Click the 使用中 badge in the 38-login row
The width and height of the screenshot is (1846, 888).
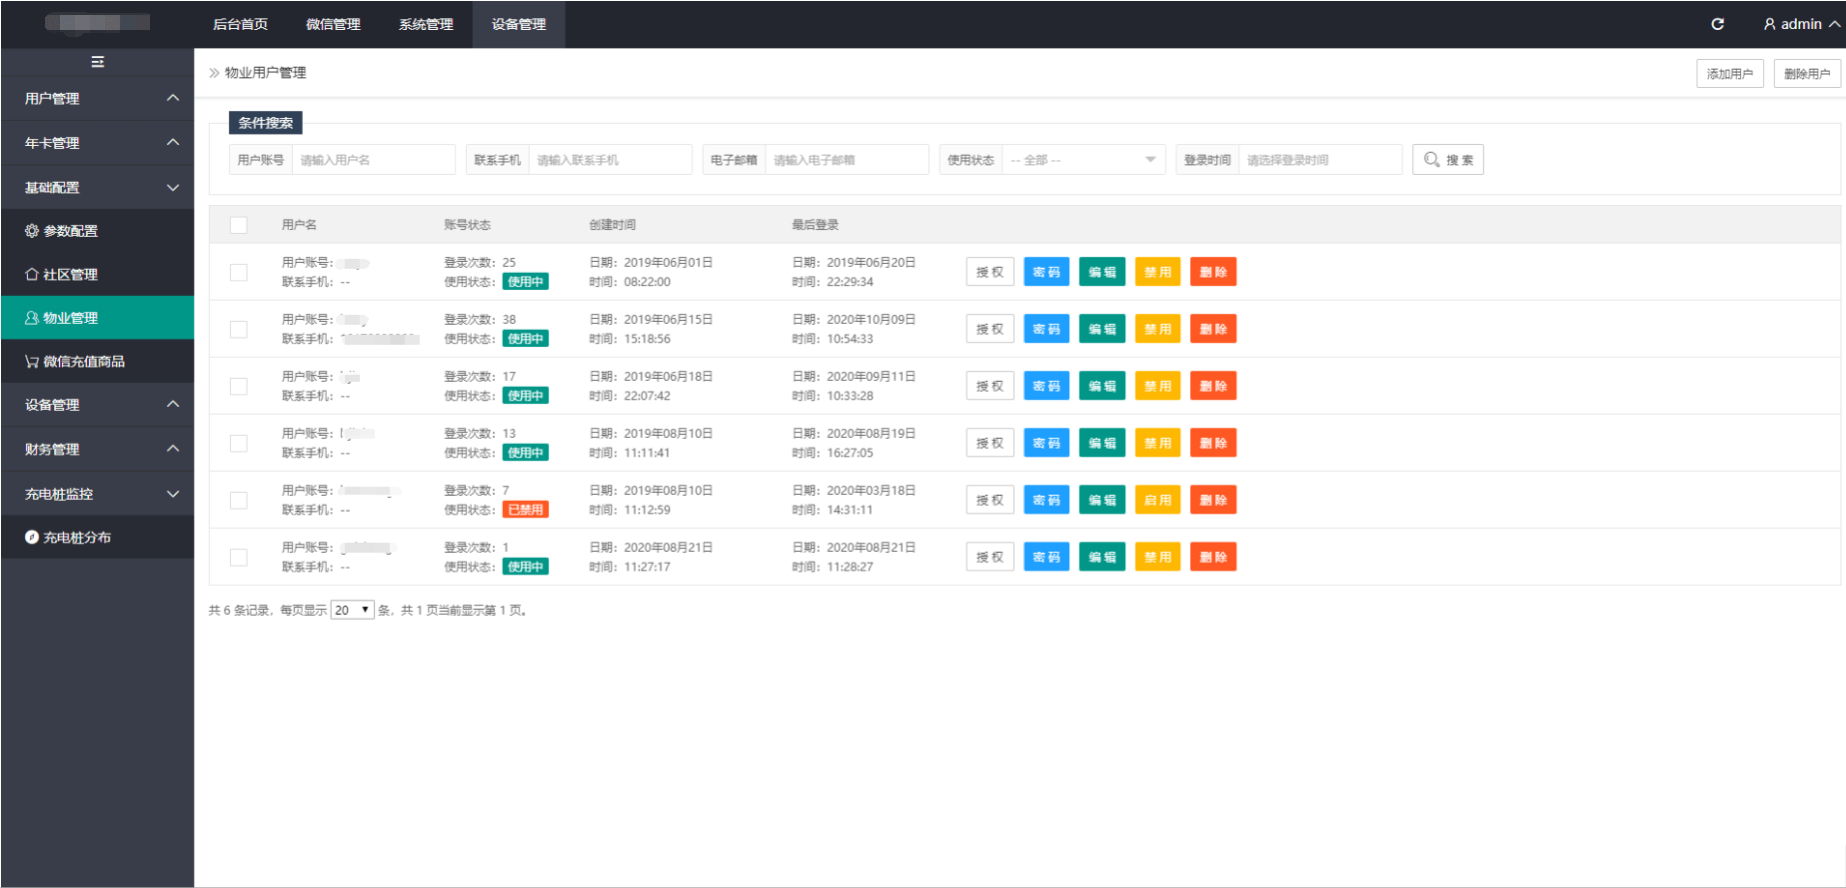click(525, 339)
